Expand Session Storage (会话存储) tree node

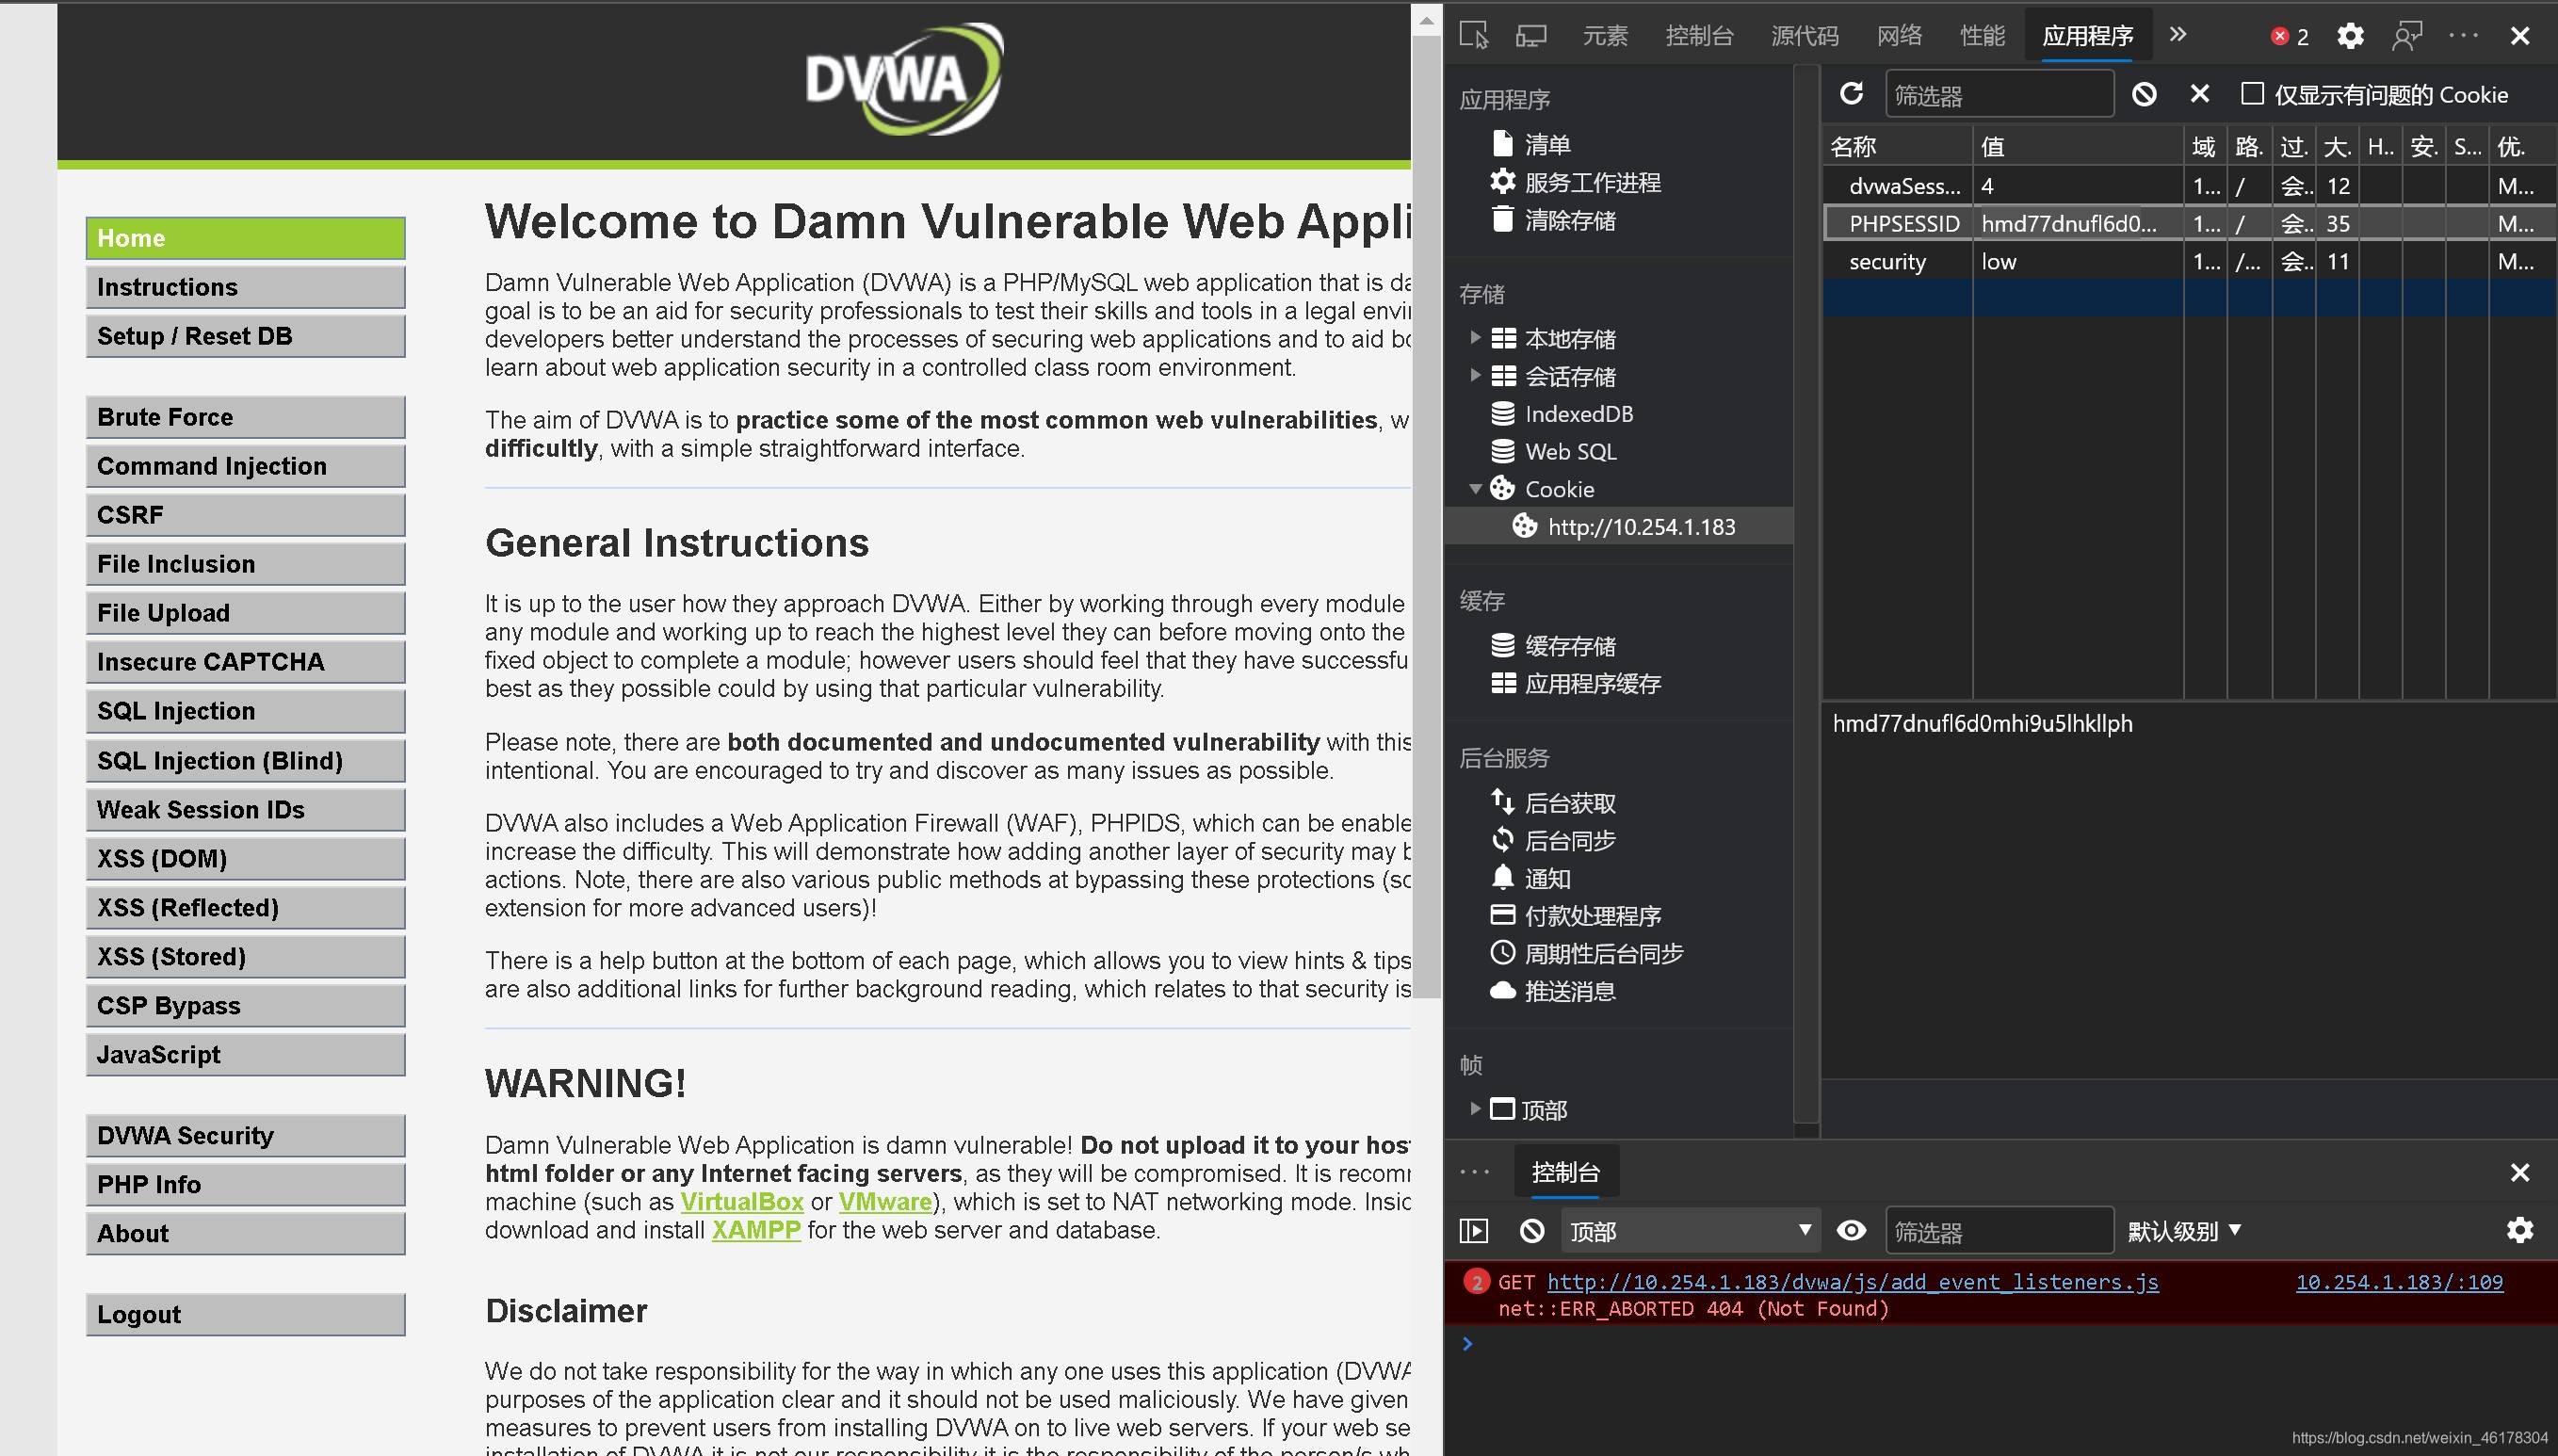coord(1475,376)
